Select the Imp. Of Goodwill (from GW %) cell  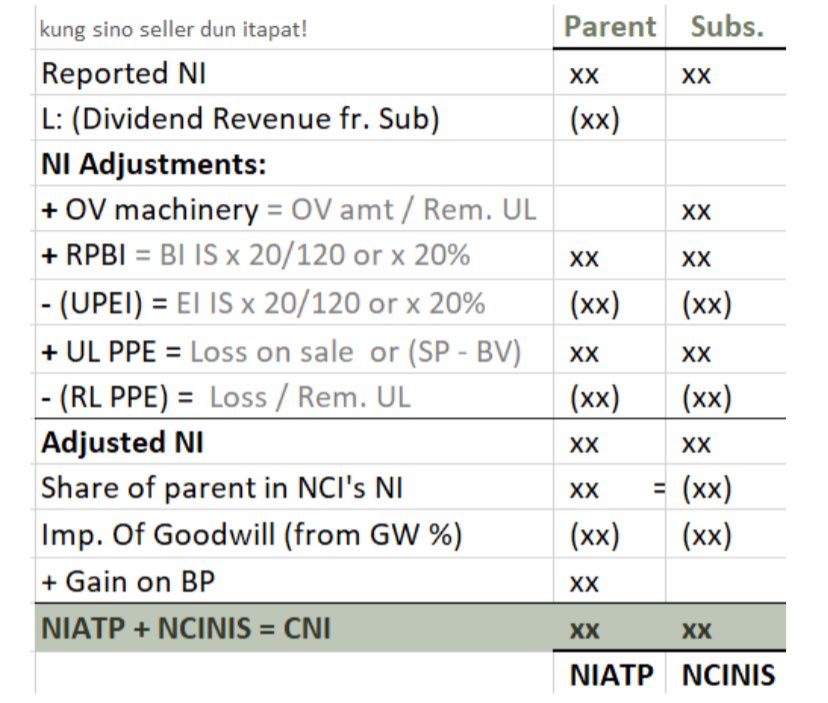(294, 533)
